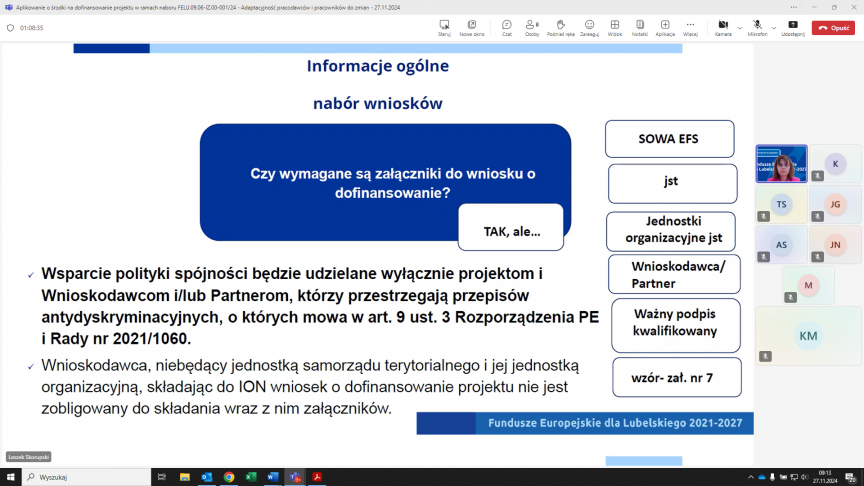Image resolution: width=864 pixels, height=486 pixels.
Task: Leave the meeting with Opuść
Action: 833,28
